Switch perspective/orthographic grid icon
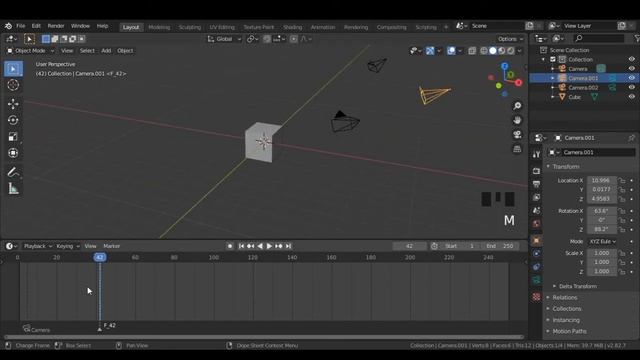640x360 pixels. point(517,149)
